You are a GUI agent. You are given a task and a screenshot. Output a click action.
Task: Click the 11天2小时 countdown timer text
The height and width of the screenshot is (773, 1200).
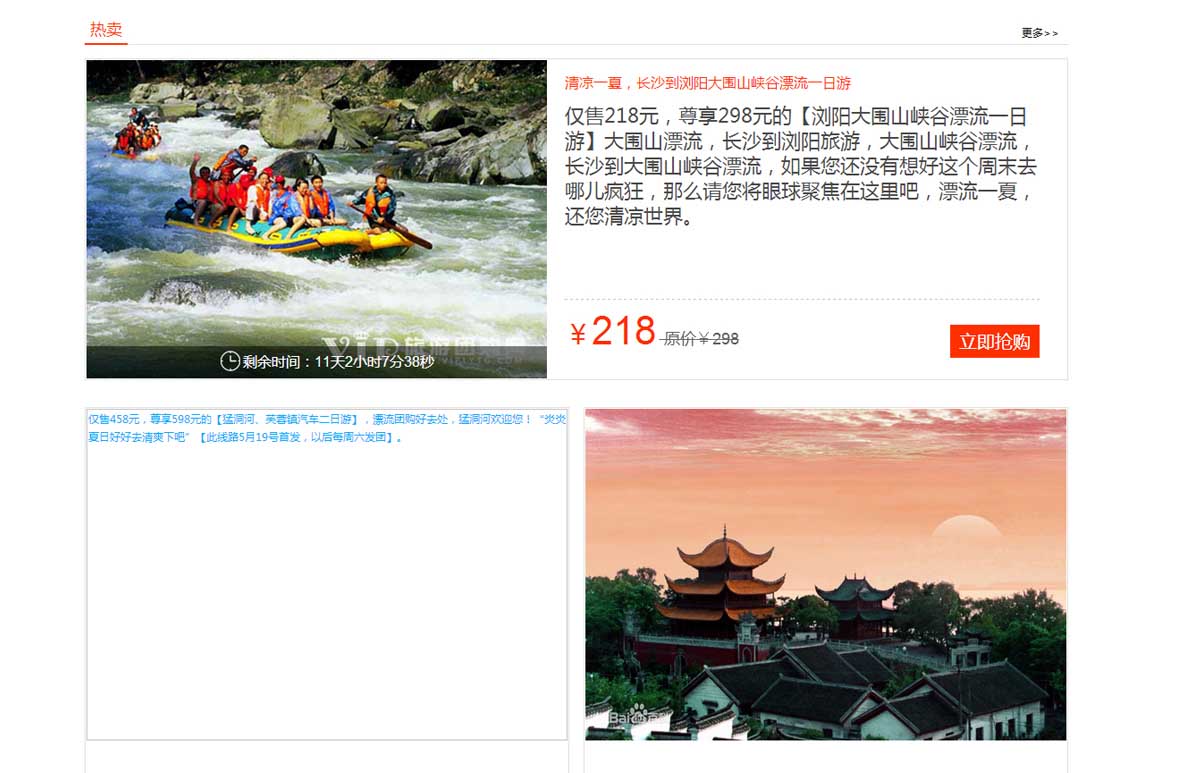pos(374,362)
